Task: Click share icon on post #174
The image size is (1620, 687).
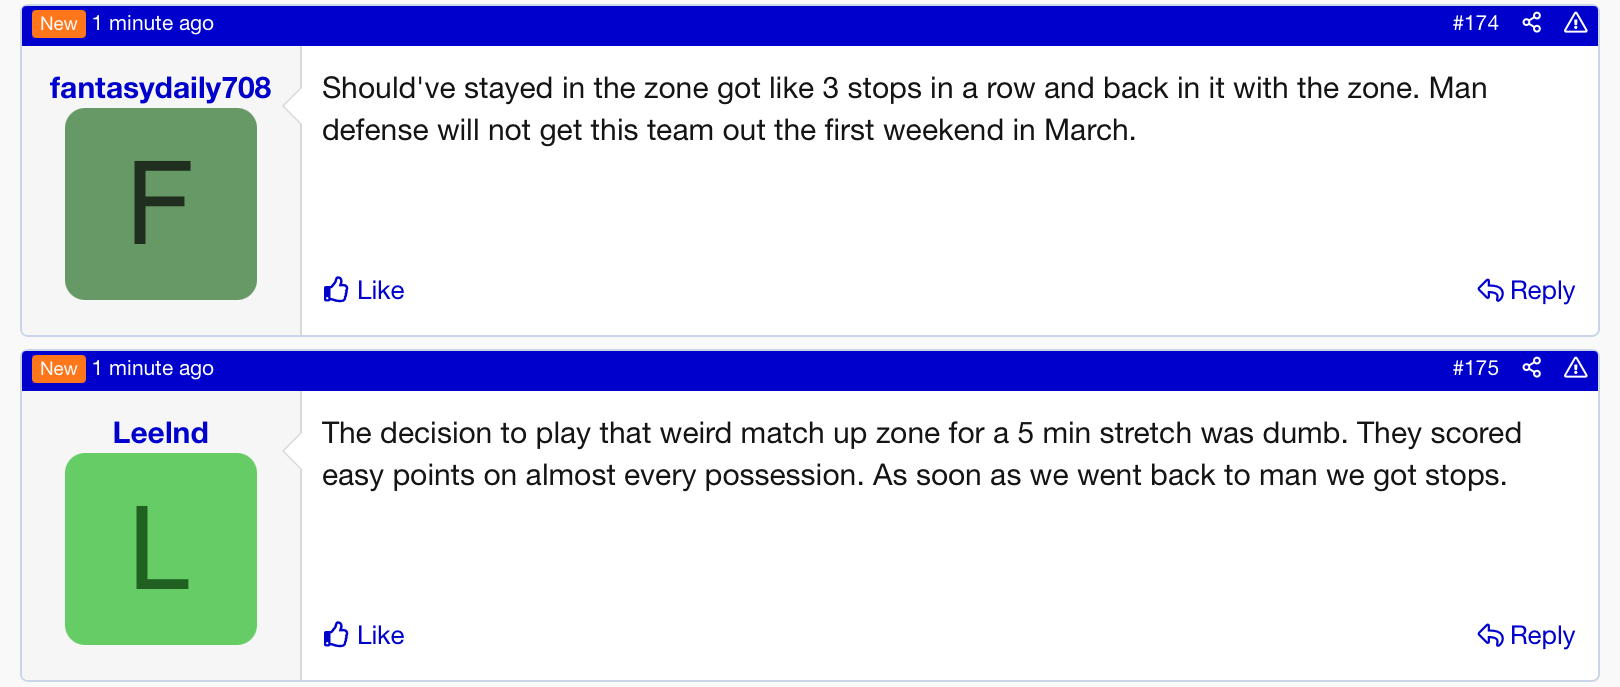Action: coord(1531,23)
